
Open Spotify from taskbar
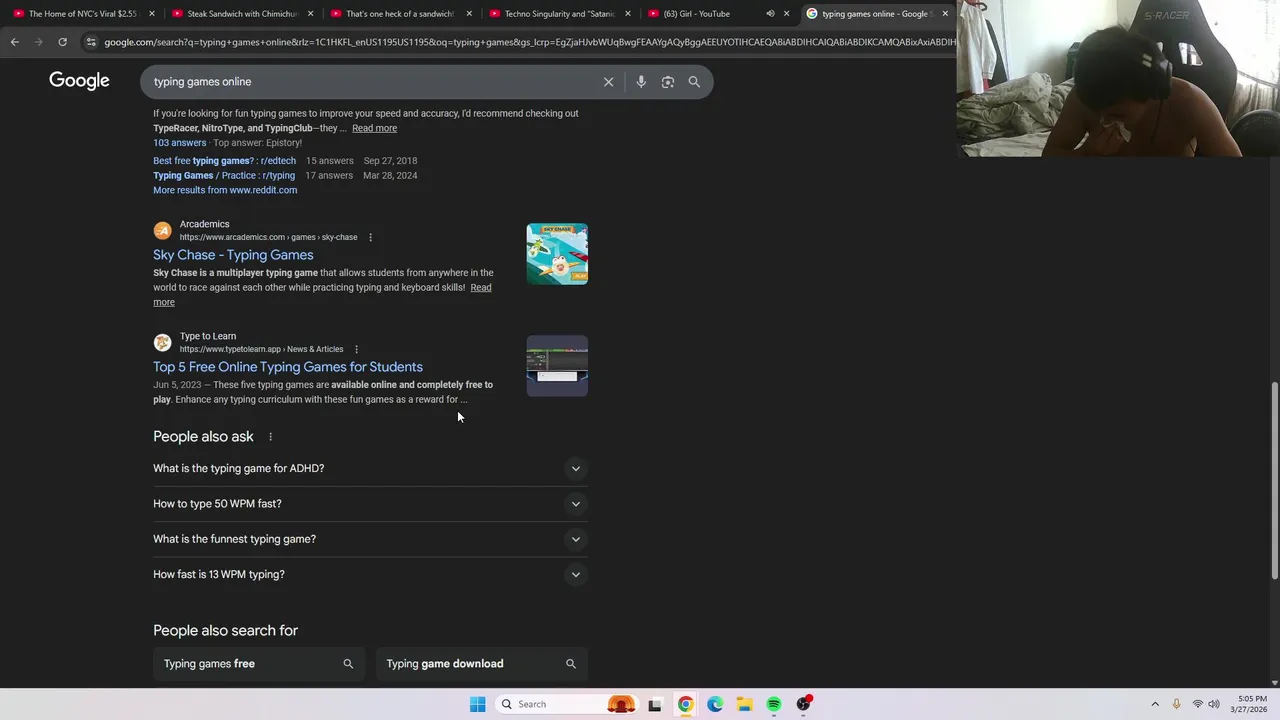point(774,704)
